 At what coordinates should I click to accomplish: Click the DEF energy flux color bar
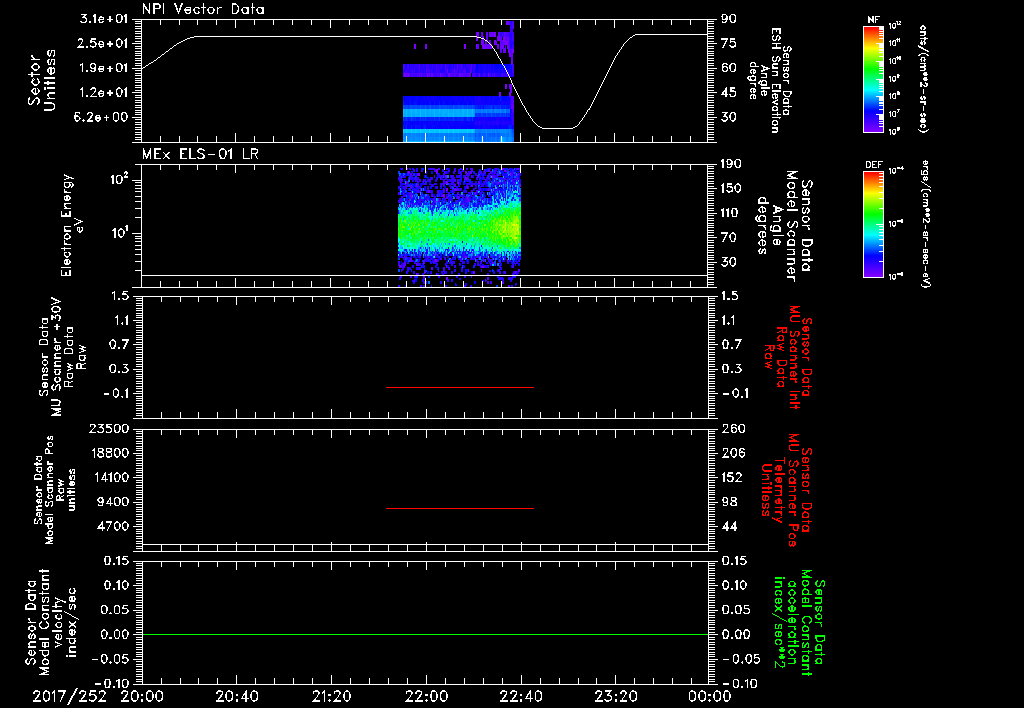[873, 223]
